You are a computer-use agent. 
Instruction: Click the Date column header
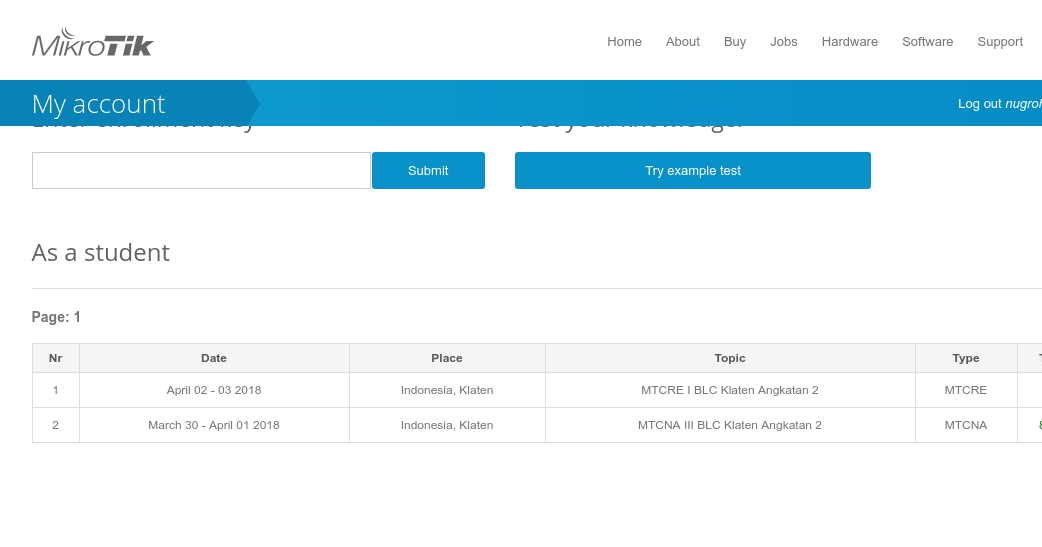214,358
